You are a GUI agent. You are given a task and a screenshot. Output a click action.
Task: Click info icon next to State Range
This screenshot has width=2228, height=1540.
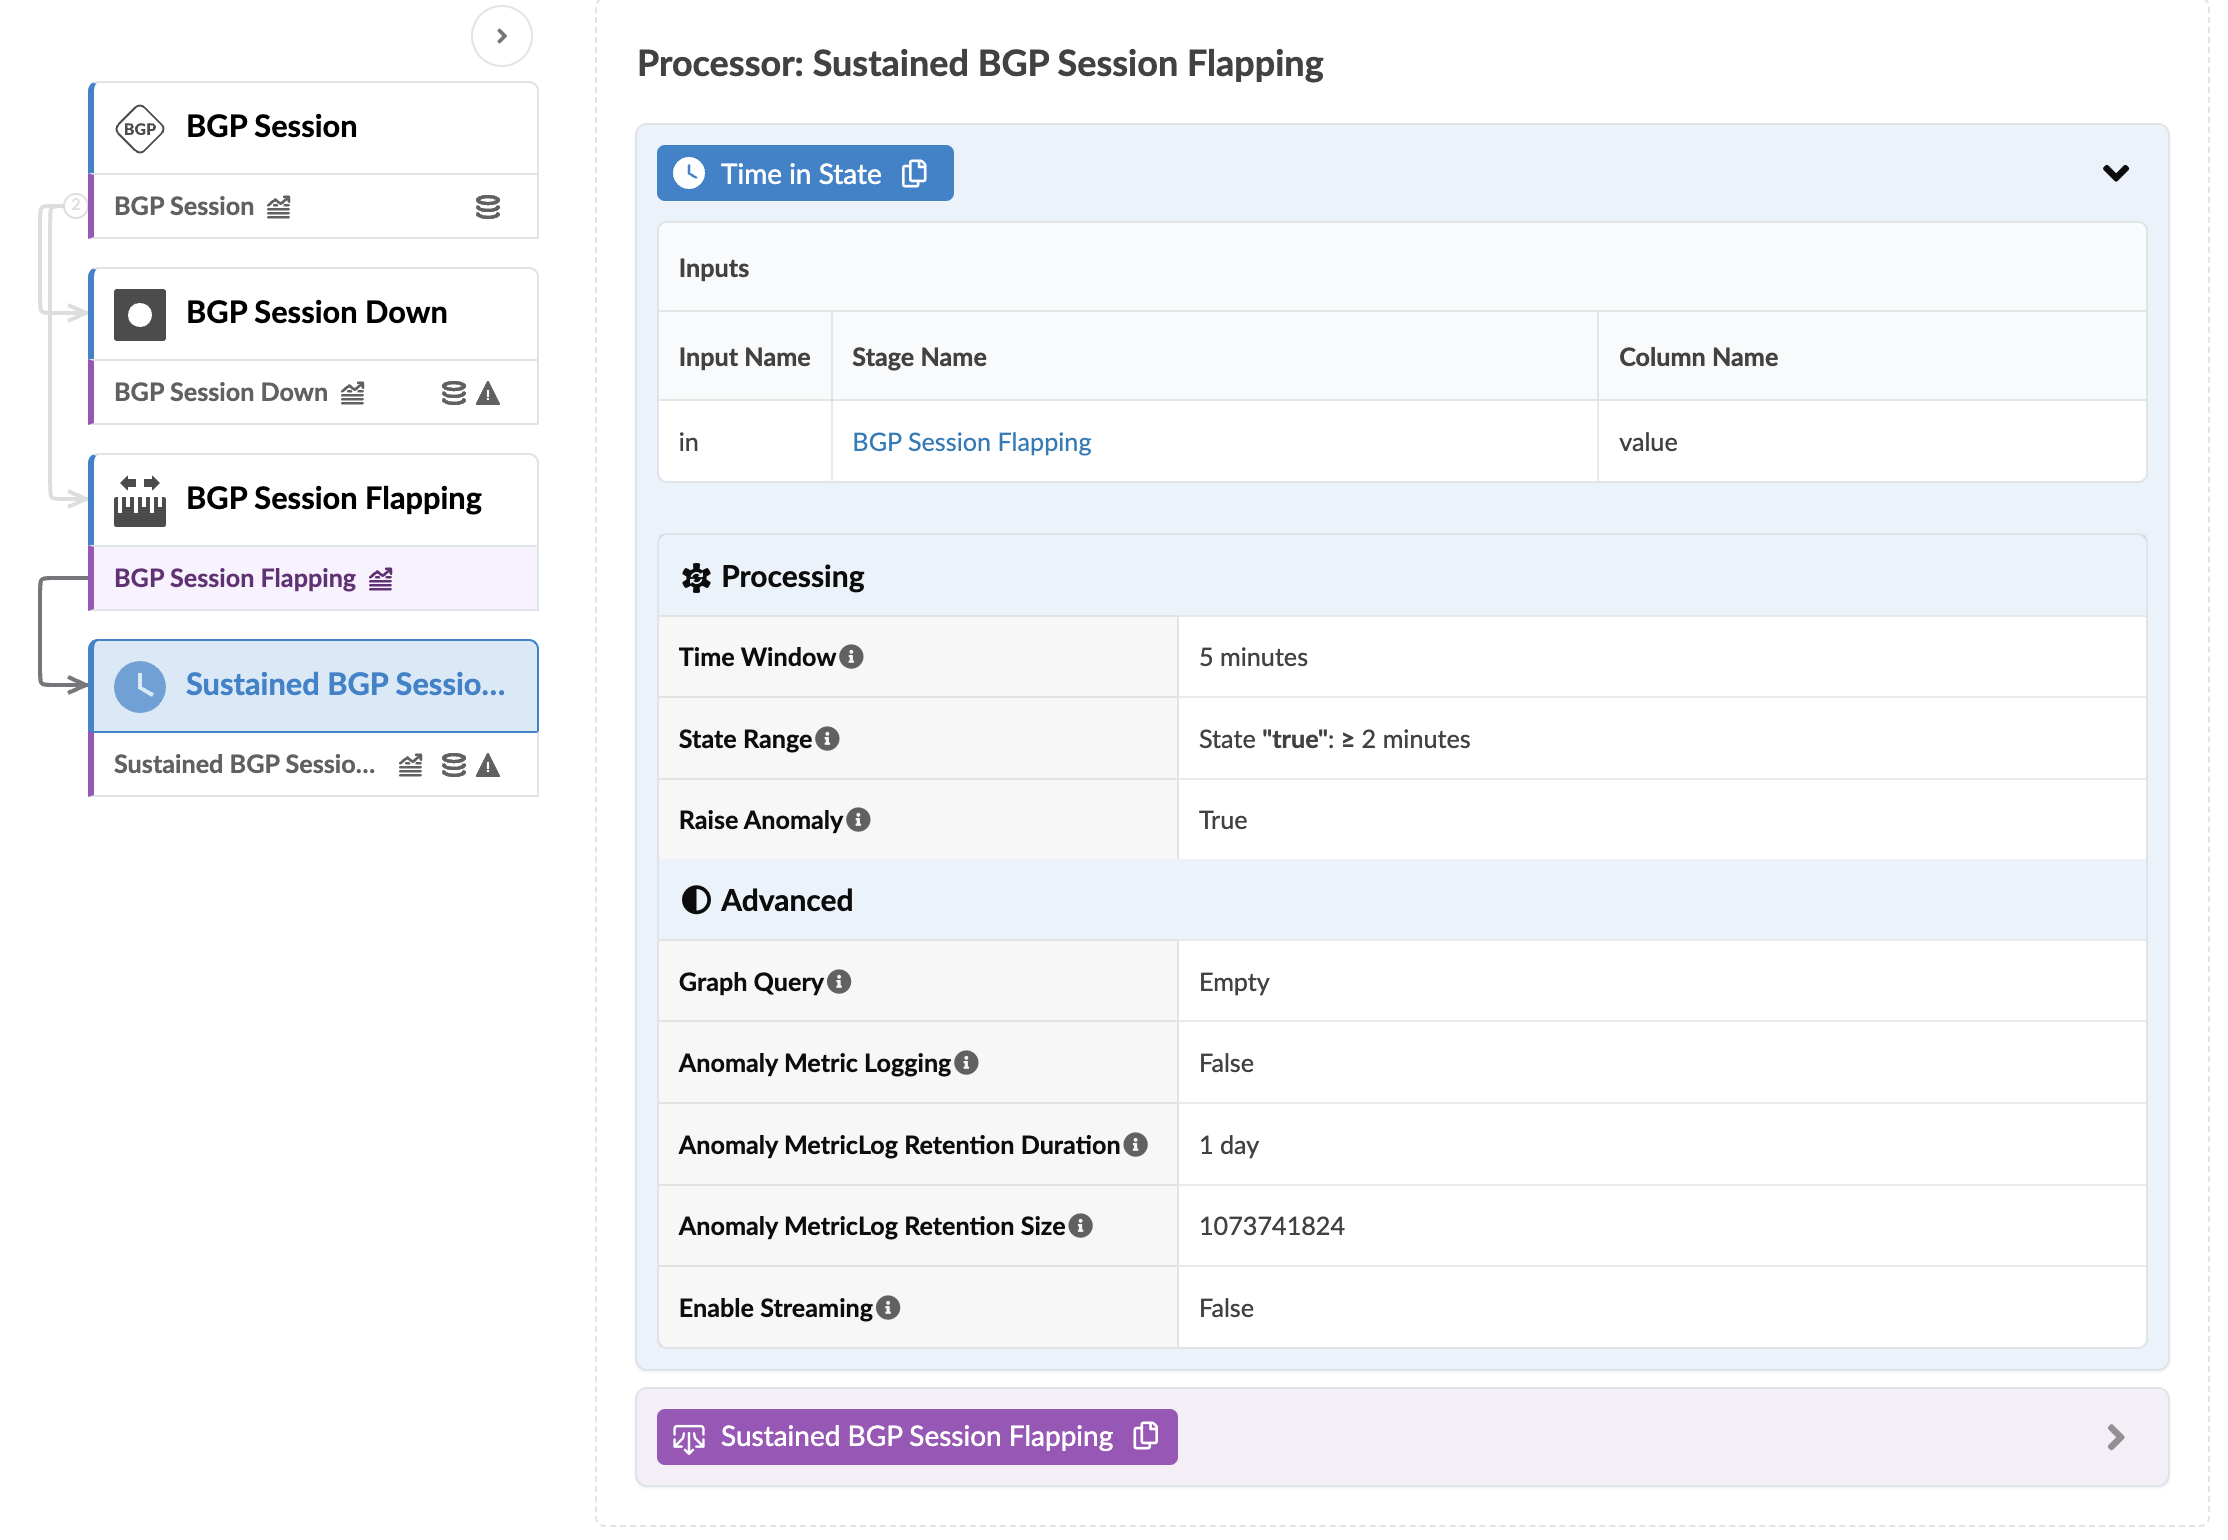pos(828,739)
